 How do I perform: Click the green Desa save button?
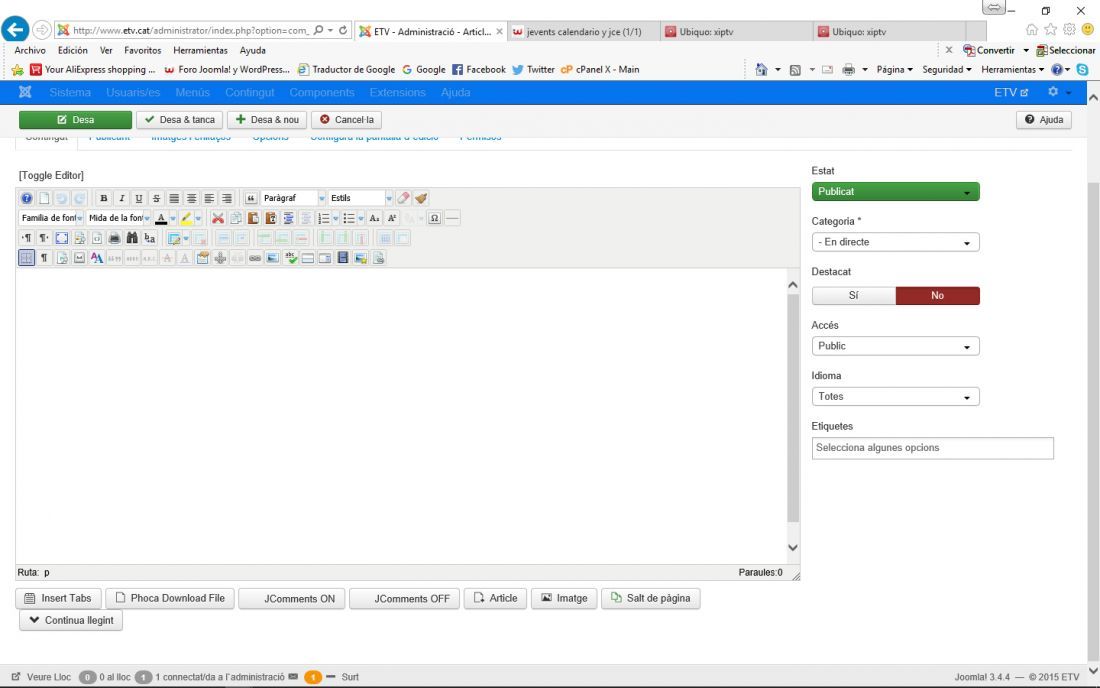[x=75, y=120]
